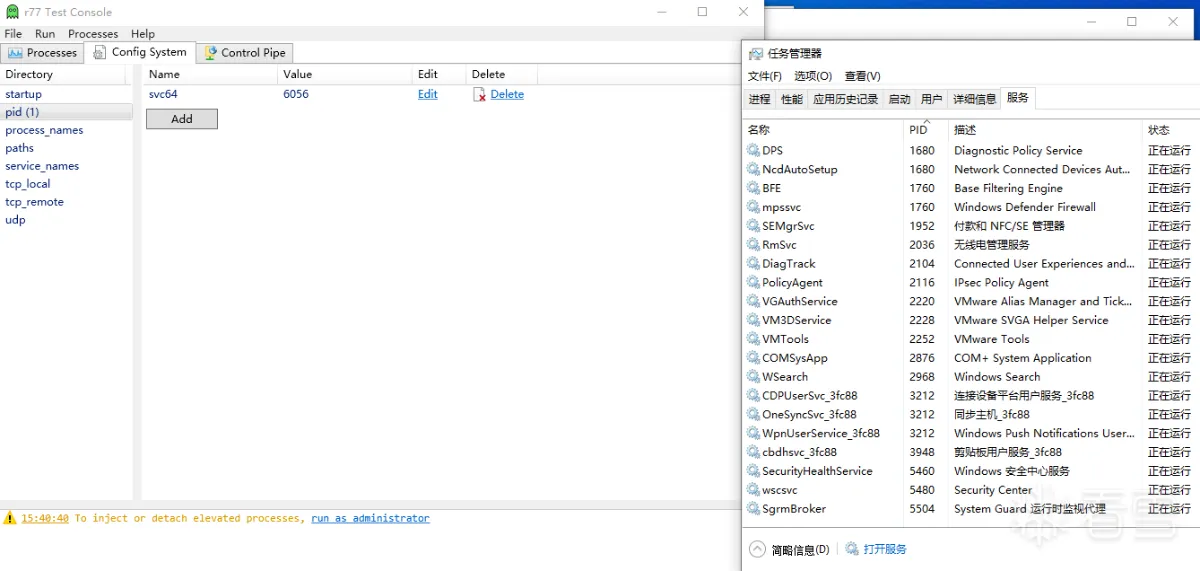
Task: Switch to the 进程 tab in Task Manager
Action: (760, 99)
